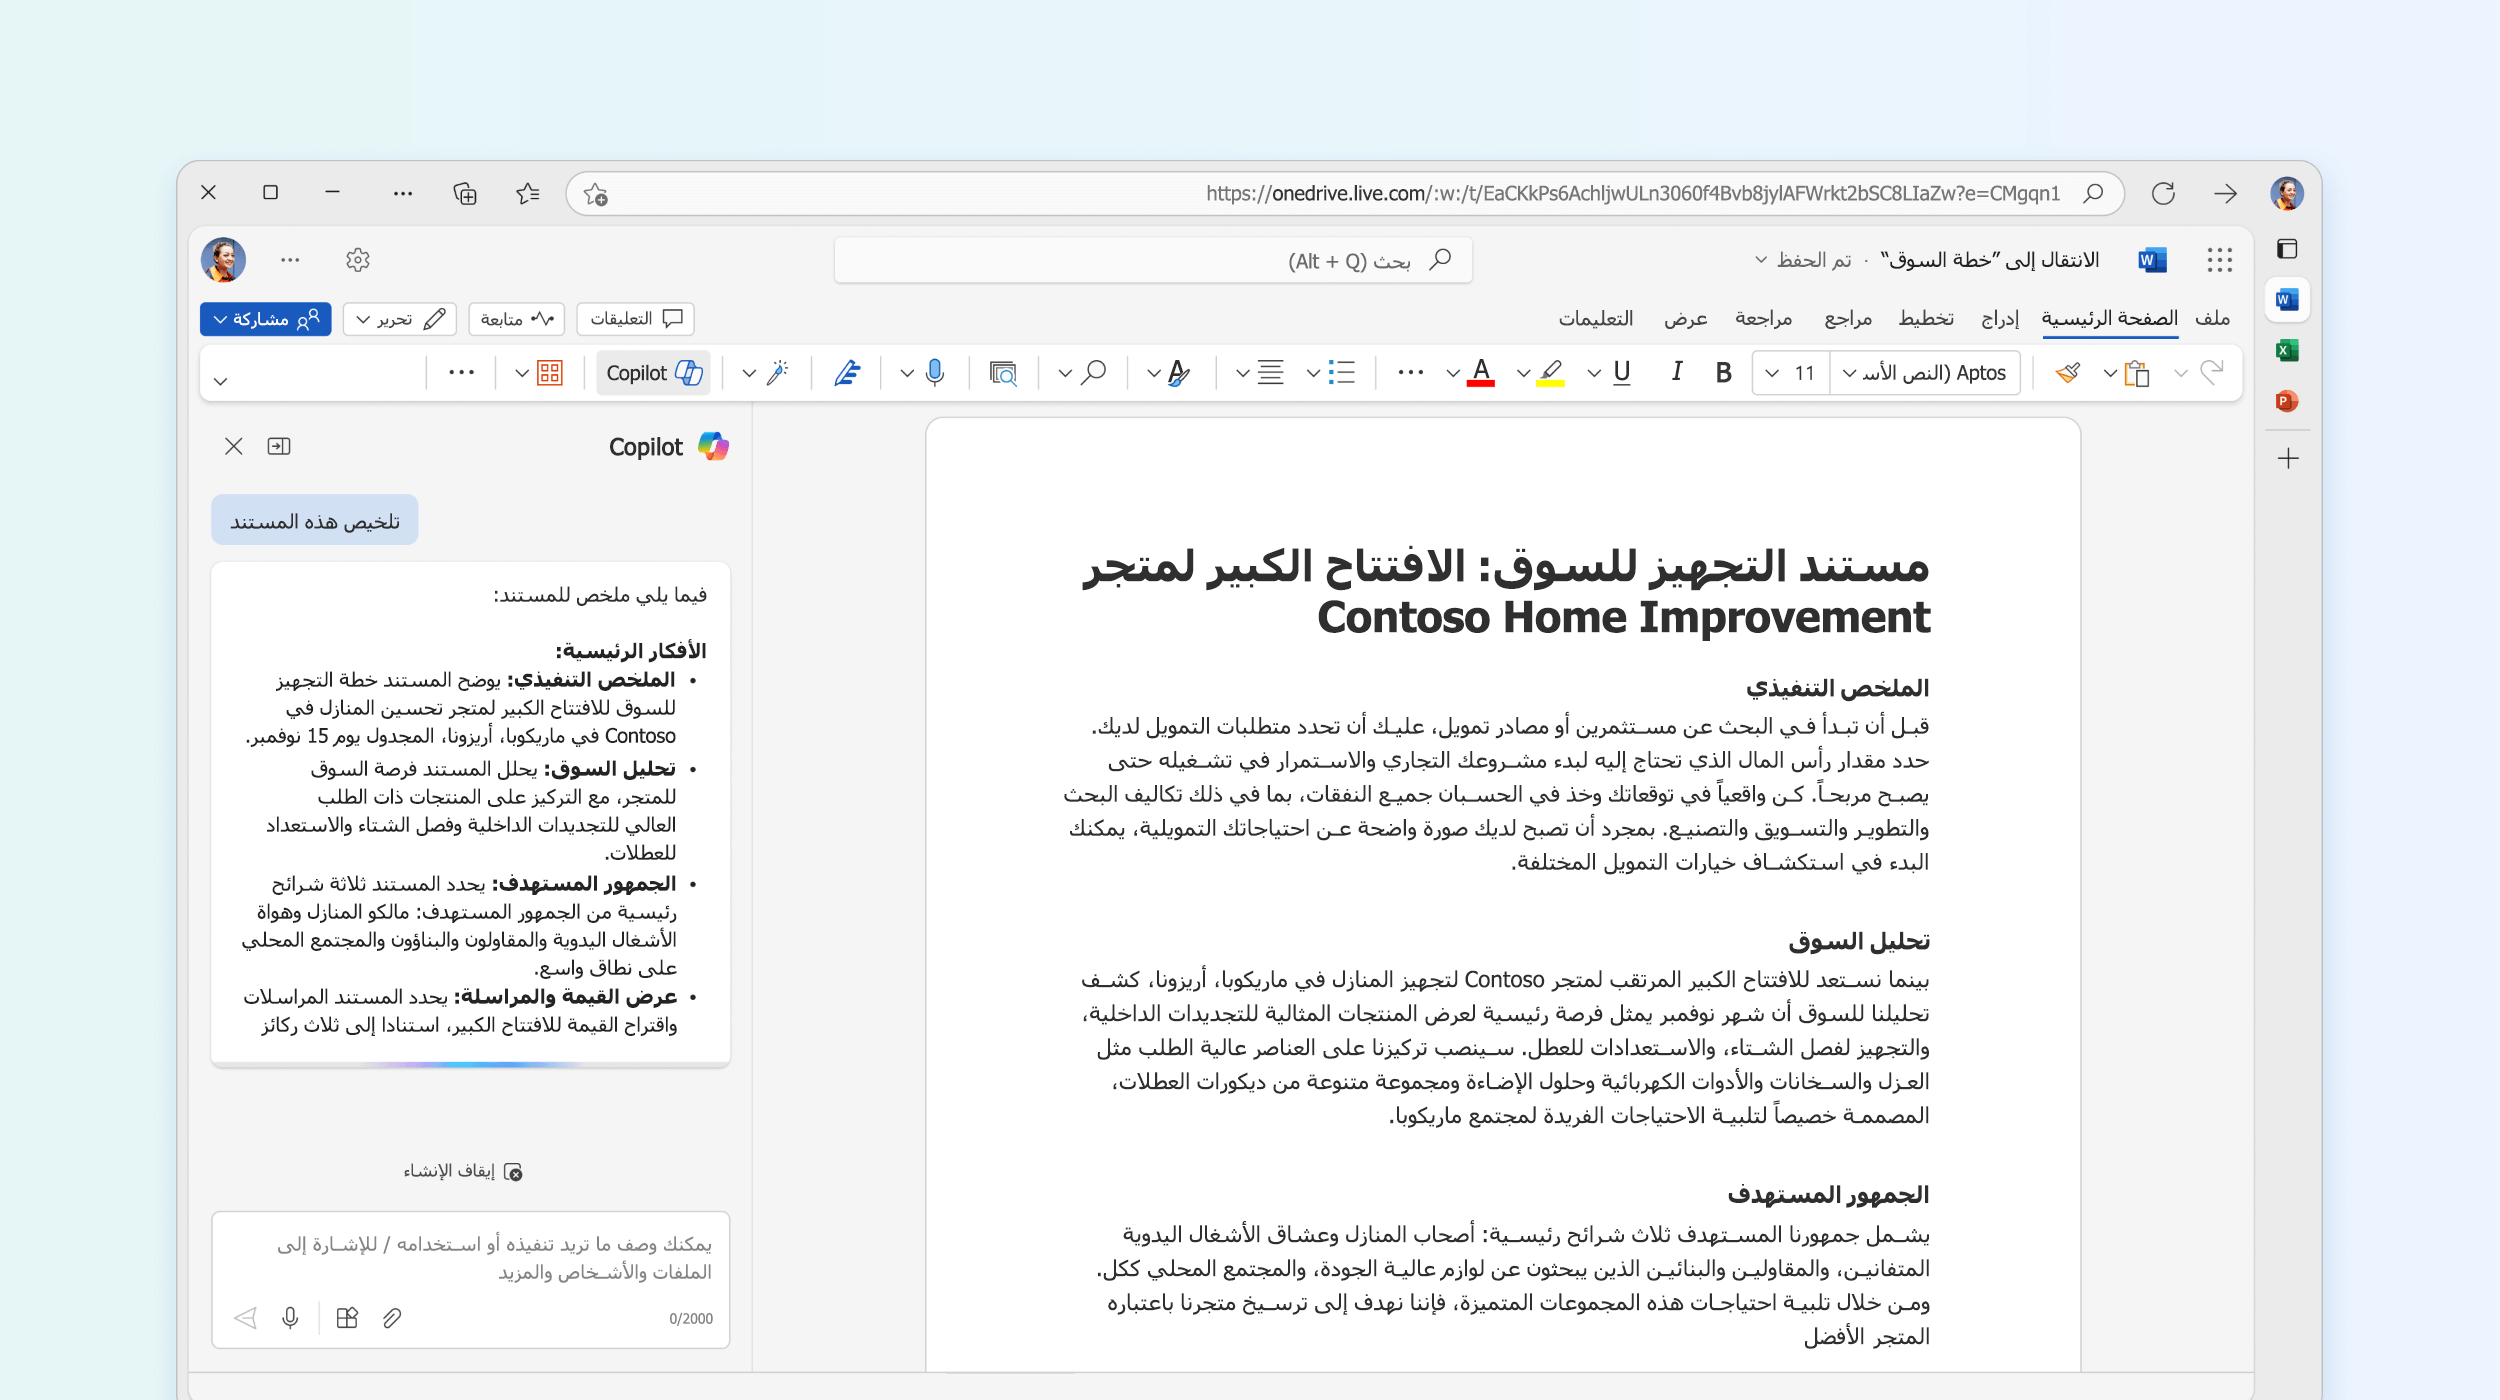Image resolution: width=2500 pixels, height=1400 pixels.
Task: Click the microphone in Copilot input box
Action: (291, 1318)
